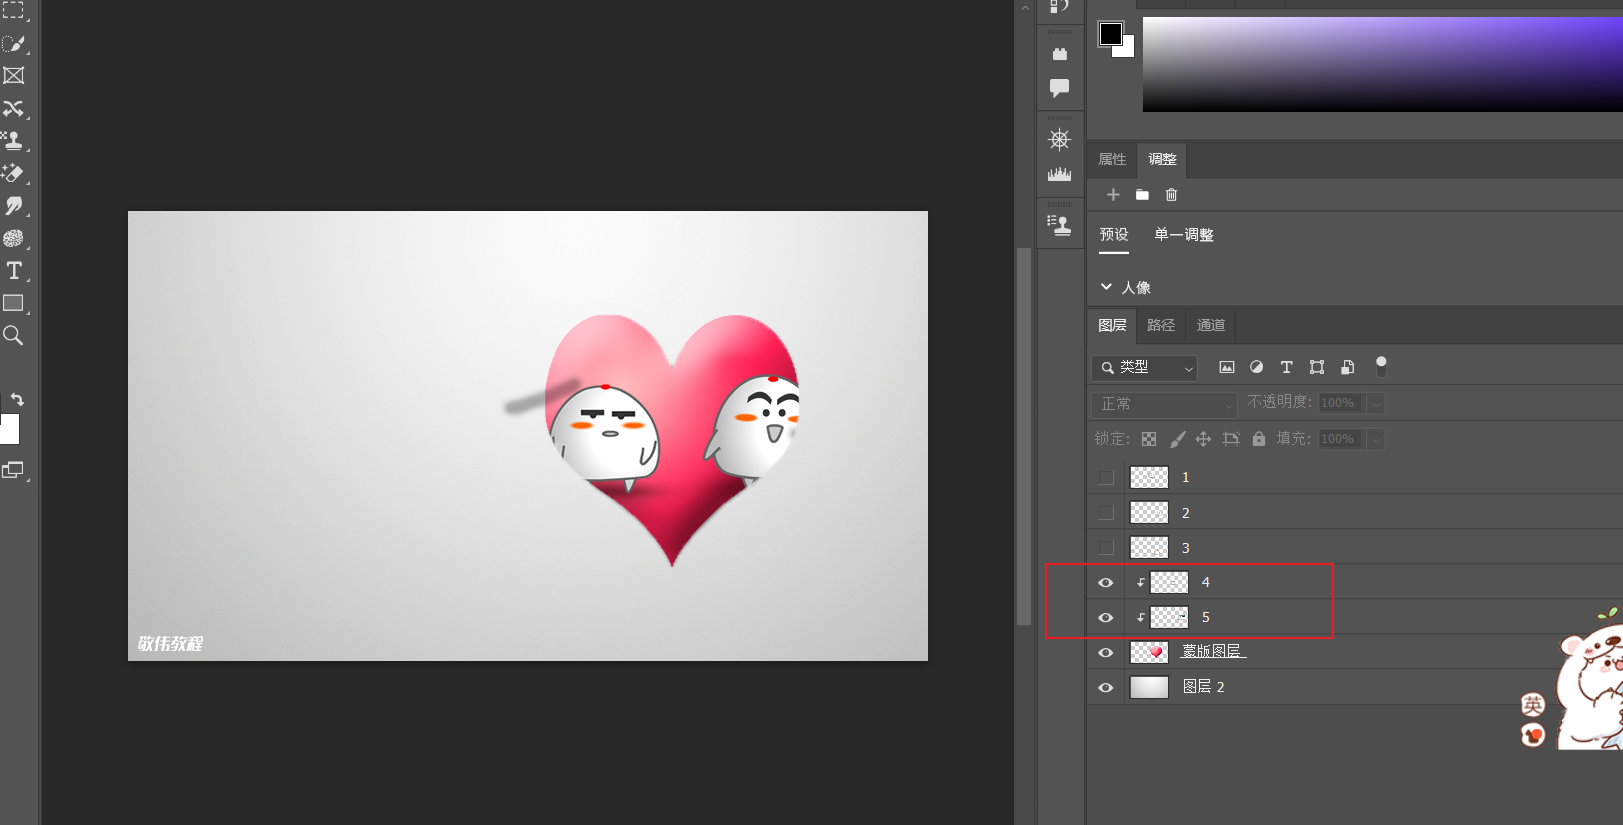Switch to the 属性 tab
This screenshot has width=1623, height=825.
tap(1112, 160)
